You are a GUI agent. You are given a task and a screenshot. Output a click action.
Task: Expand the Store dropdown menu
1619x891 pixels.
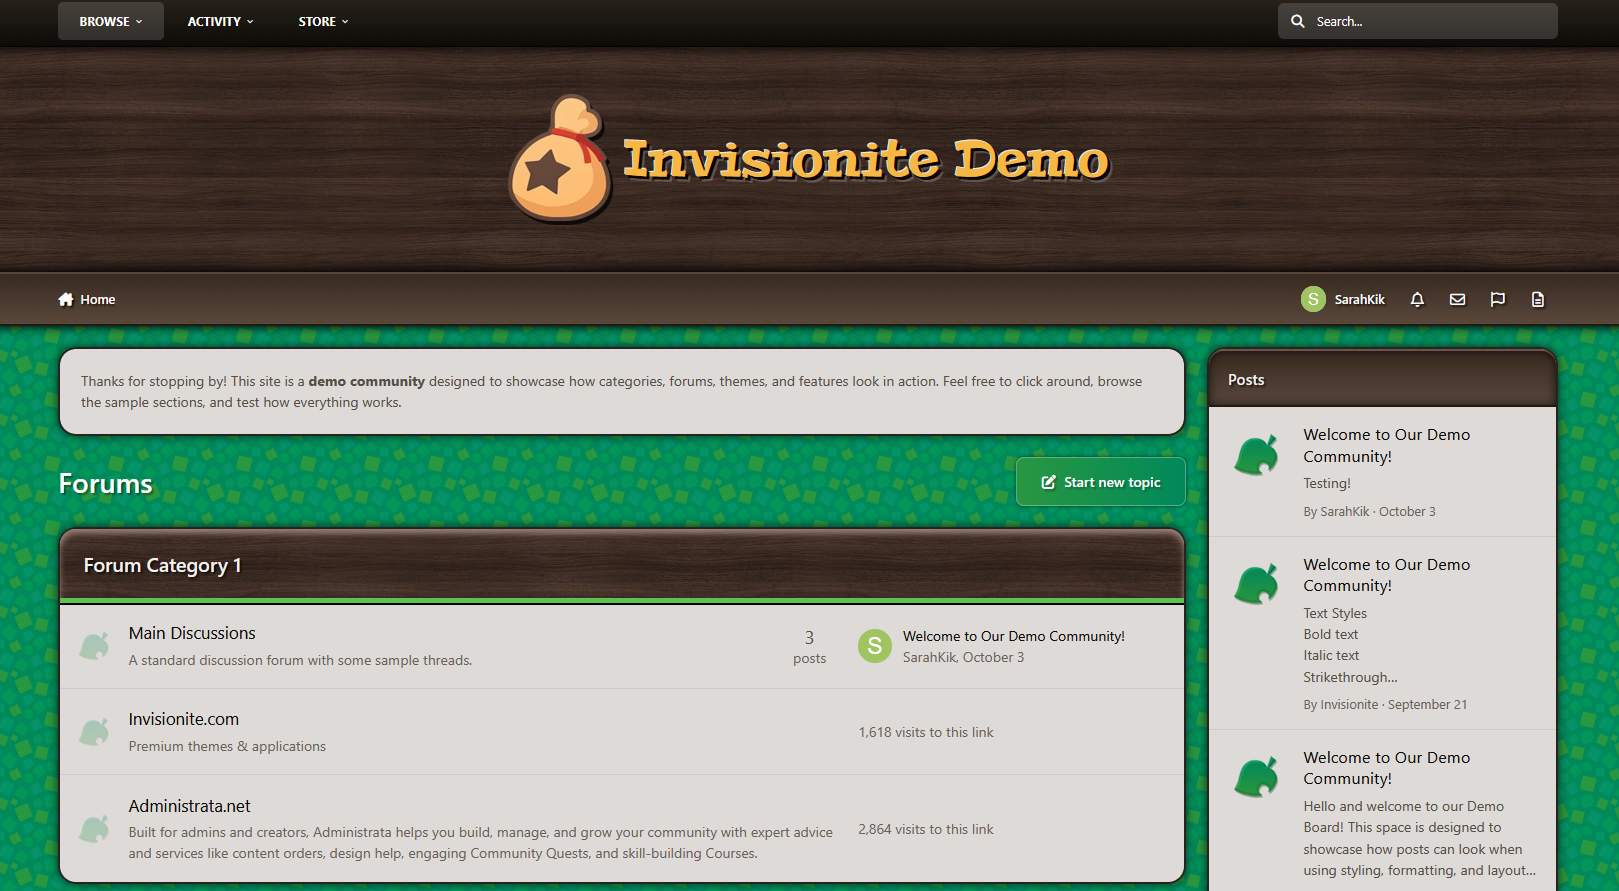coord(323,21)
